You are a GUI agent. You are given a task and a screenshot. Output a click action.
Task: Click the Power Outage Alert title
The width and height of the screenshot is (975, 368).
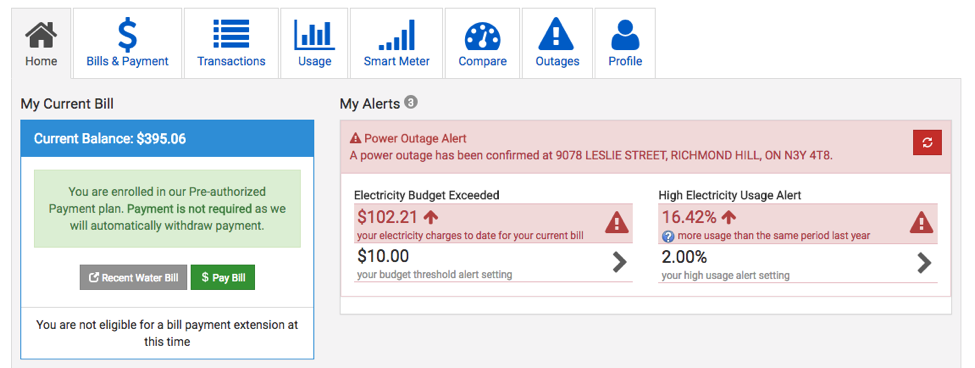click(415, 138)
